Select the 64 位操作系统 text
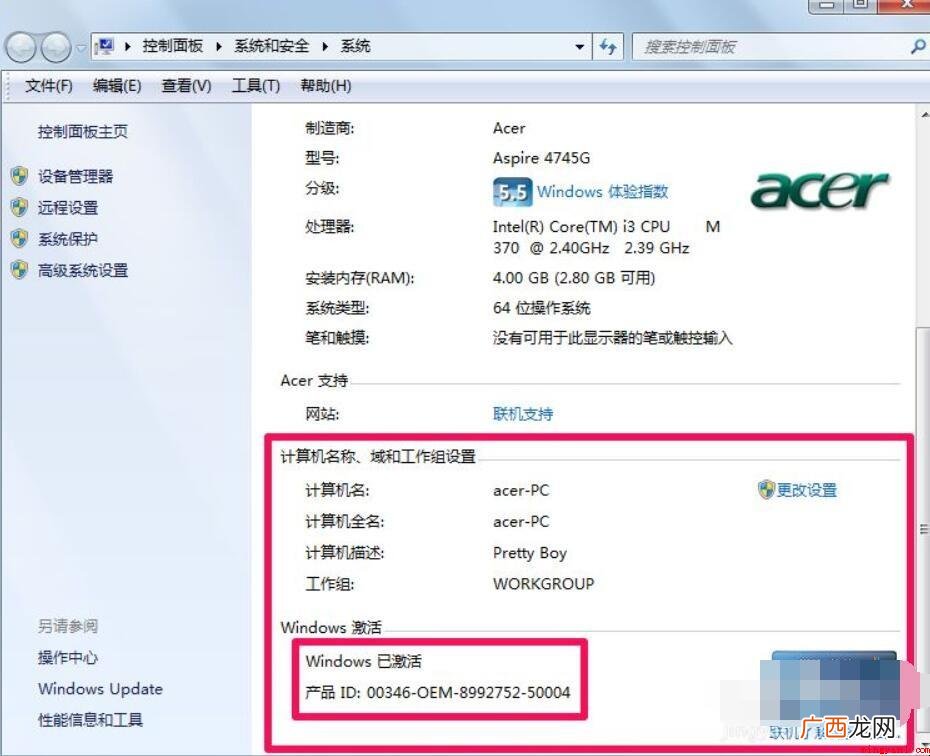This screenshot has width=930, height=756. (542, 308)
